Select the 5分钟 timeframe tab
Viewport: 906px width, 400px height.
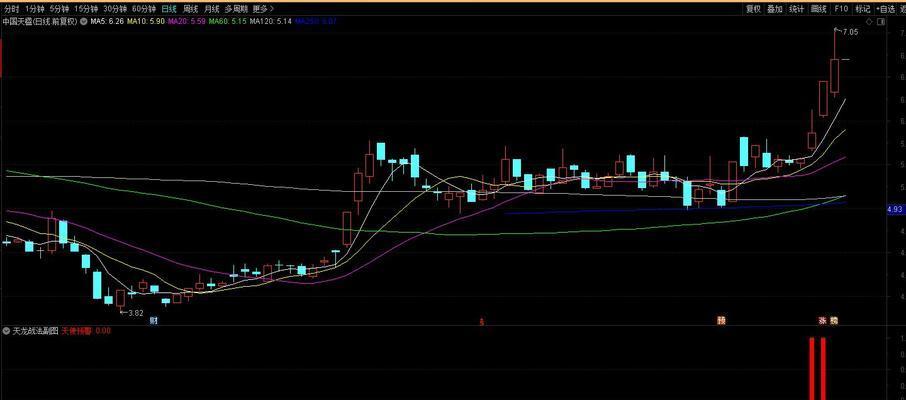(x=72, y=8)
